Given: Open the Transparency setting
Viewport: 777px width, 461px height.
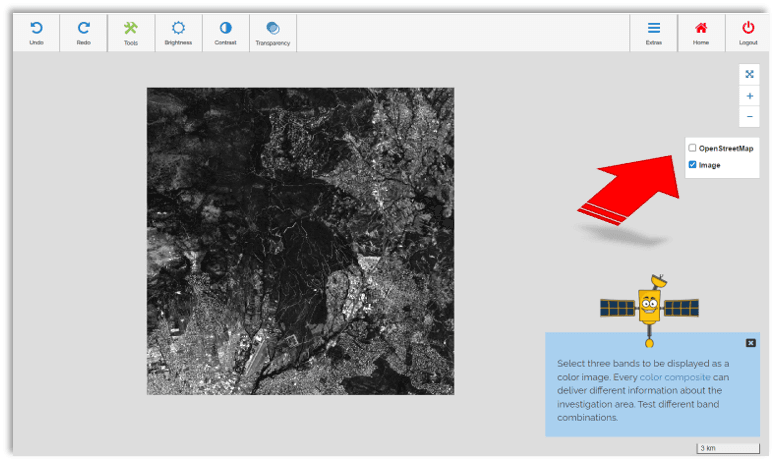Looking at the screenshot, I should [273, 29].
